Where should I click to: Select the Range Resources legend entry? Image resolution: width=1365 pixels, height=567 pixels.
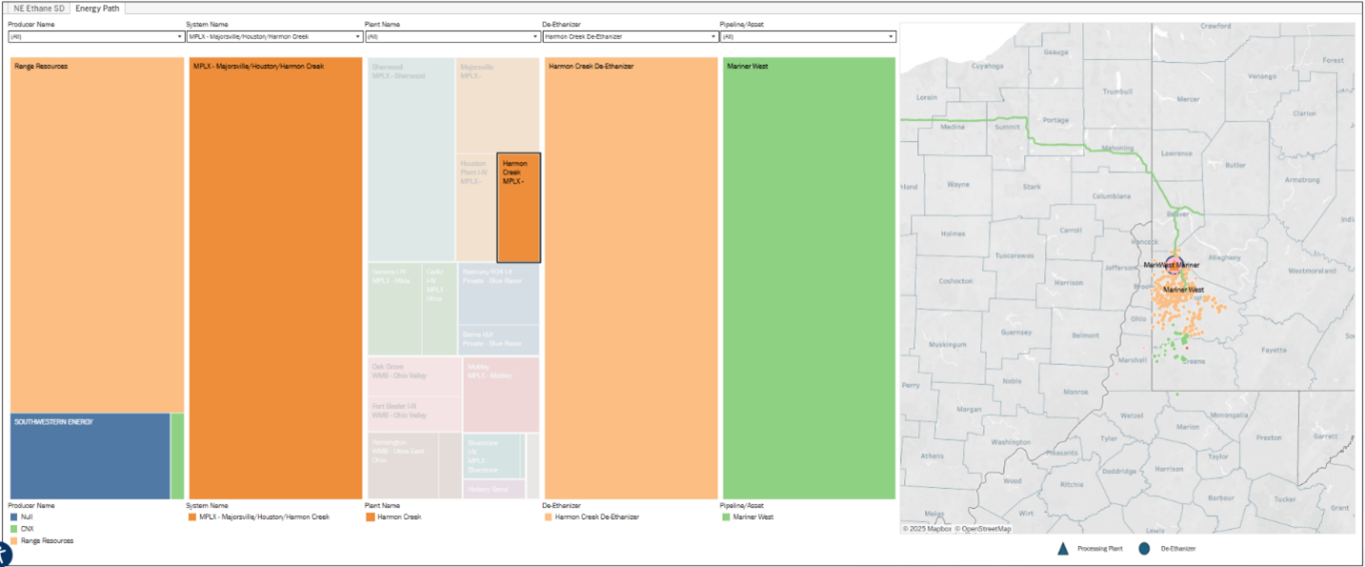click(38, 541)
